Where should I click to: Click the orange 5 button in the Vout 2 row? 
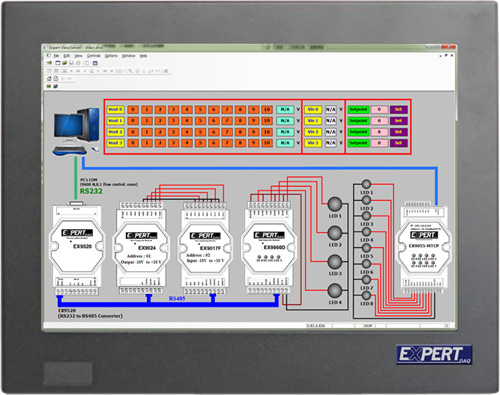(200, 132)
